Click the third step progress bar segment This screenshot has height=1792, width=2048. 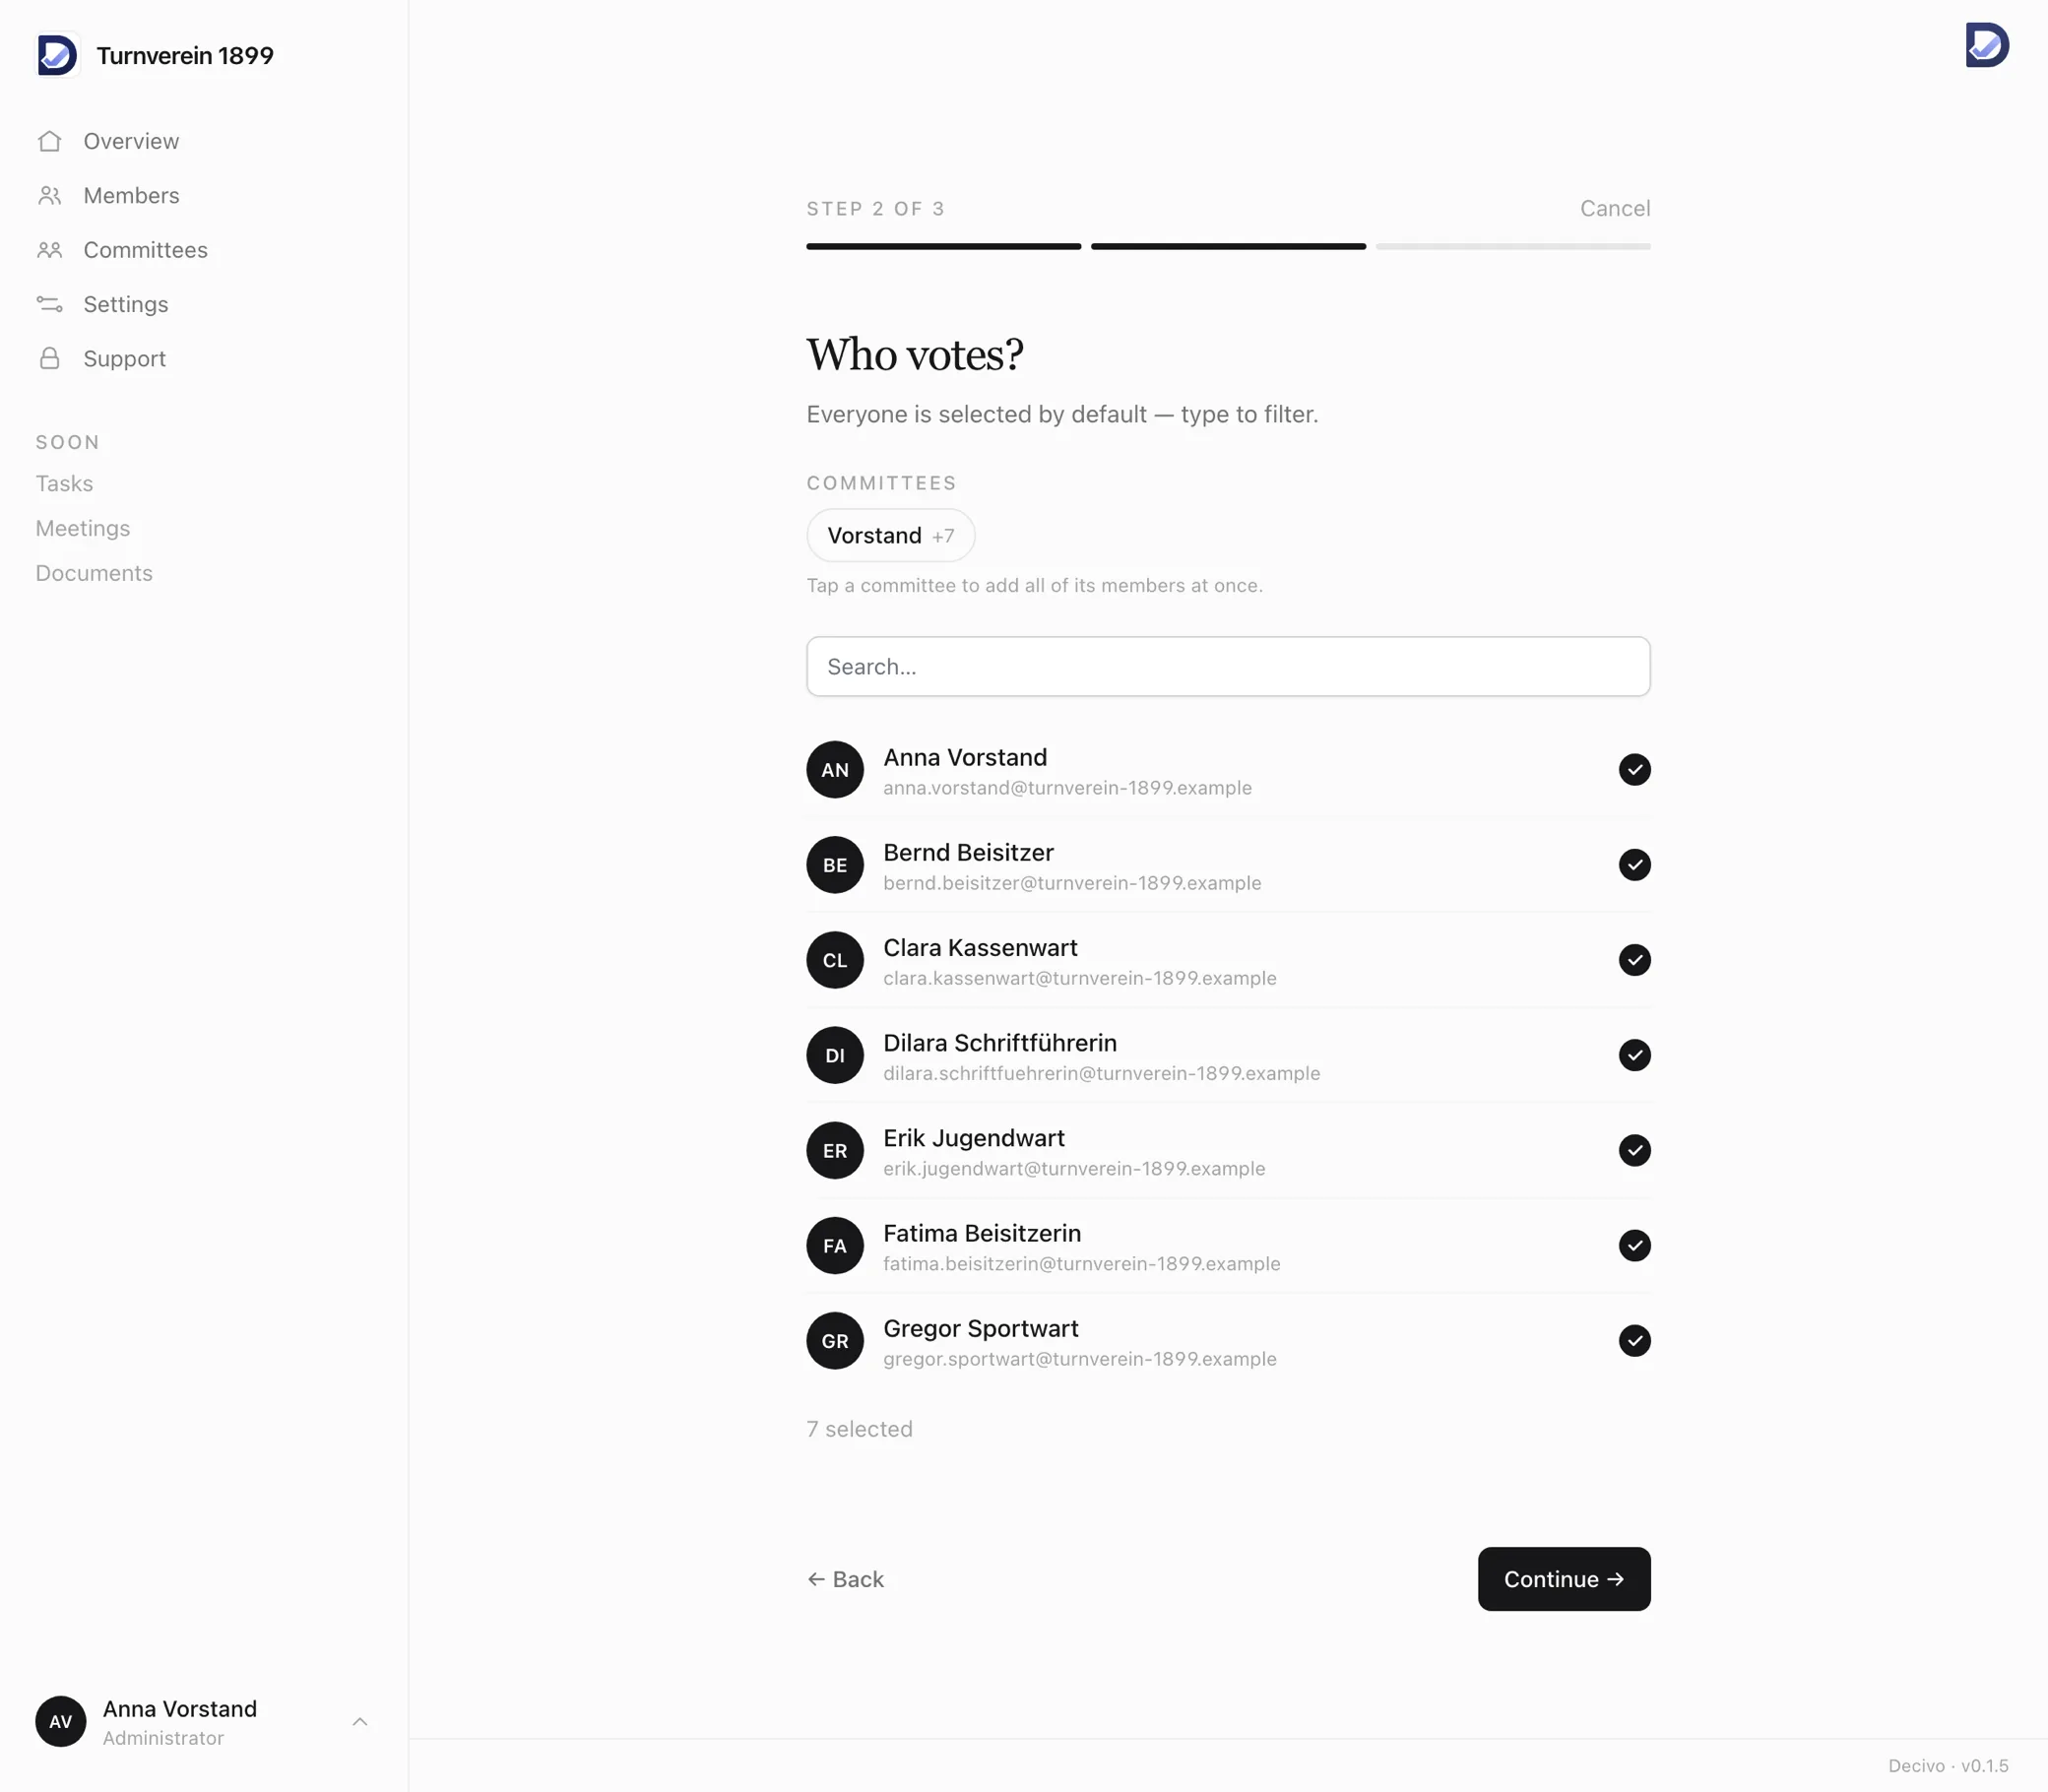1513,246
